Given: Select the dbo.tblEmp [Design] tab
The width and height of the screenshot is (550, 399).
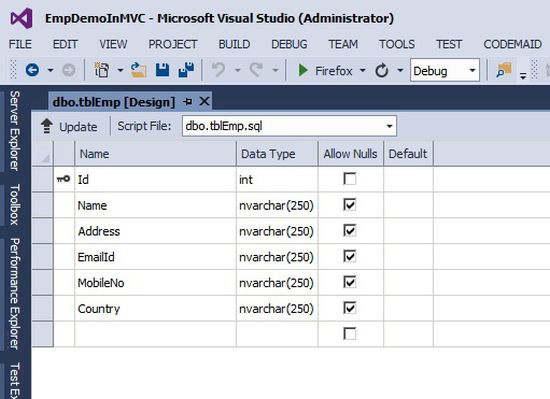Looking at the screenshot, I should [114, 102].
